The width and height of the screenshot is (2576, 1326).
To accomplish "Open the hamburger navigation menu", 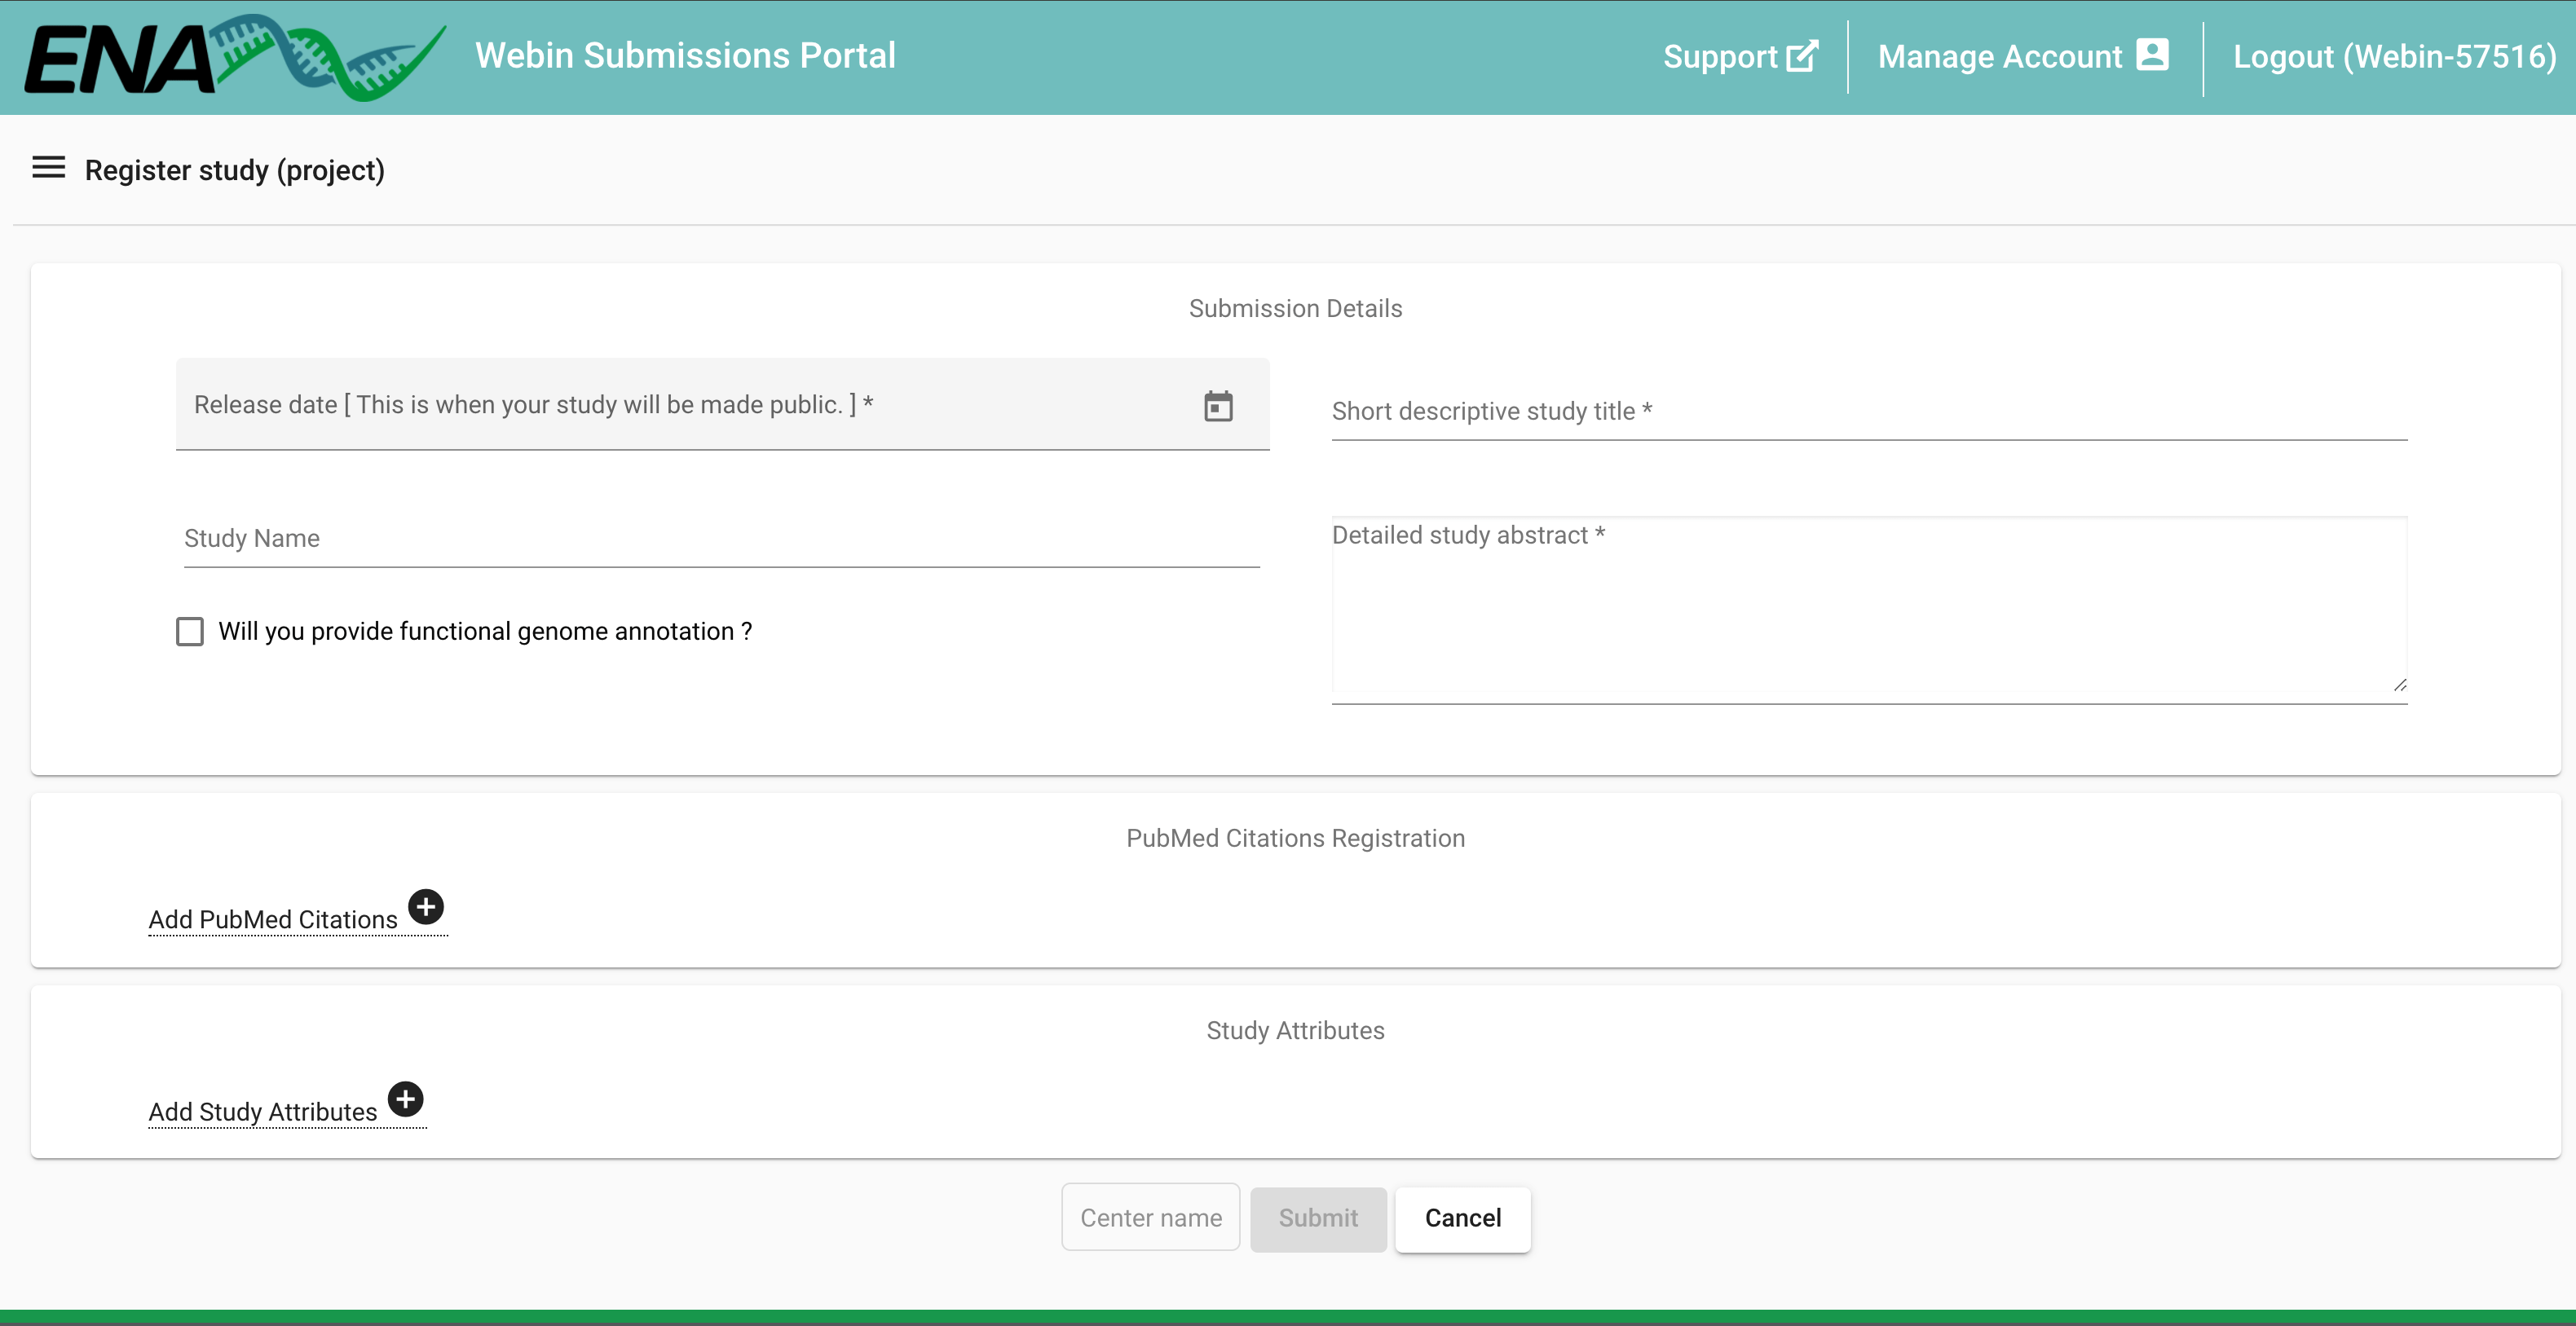I will [48, 168].
